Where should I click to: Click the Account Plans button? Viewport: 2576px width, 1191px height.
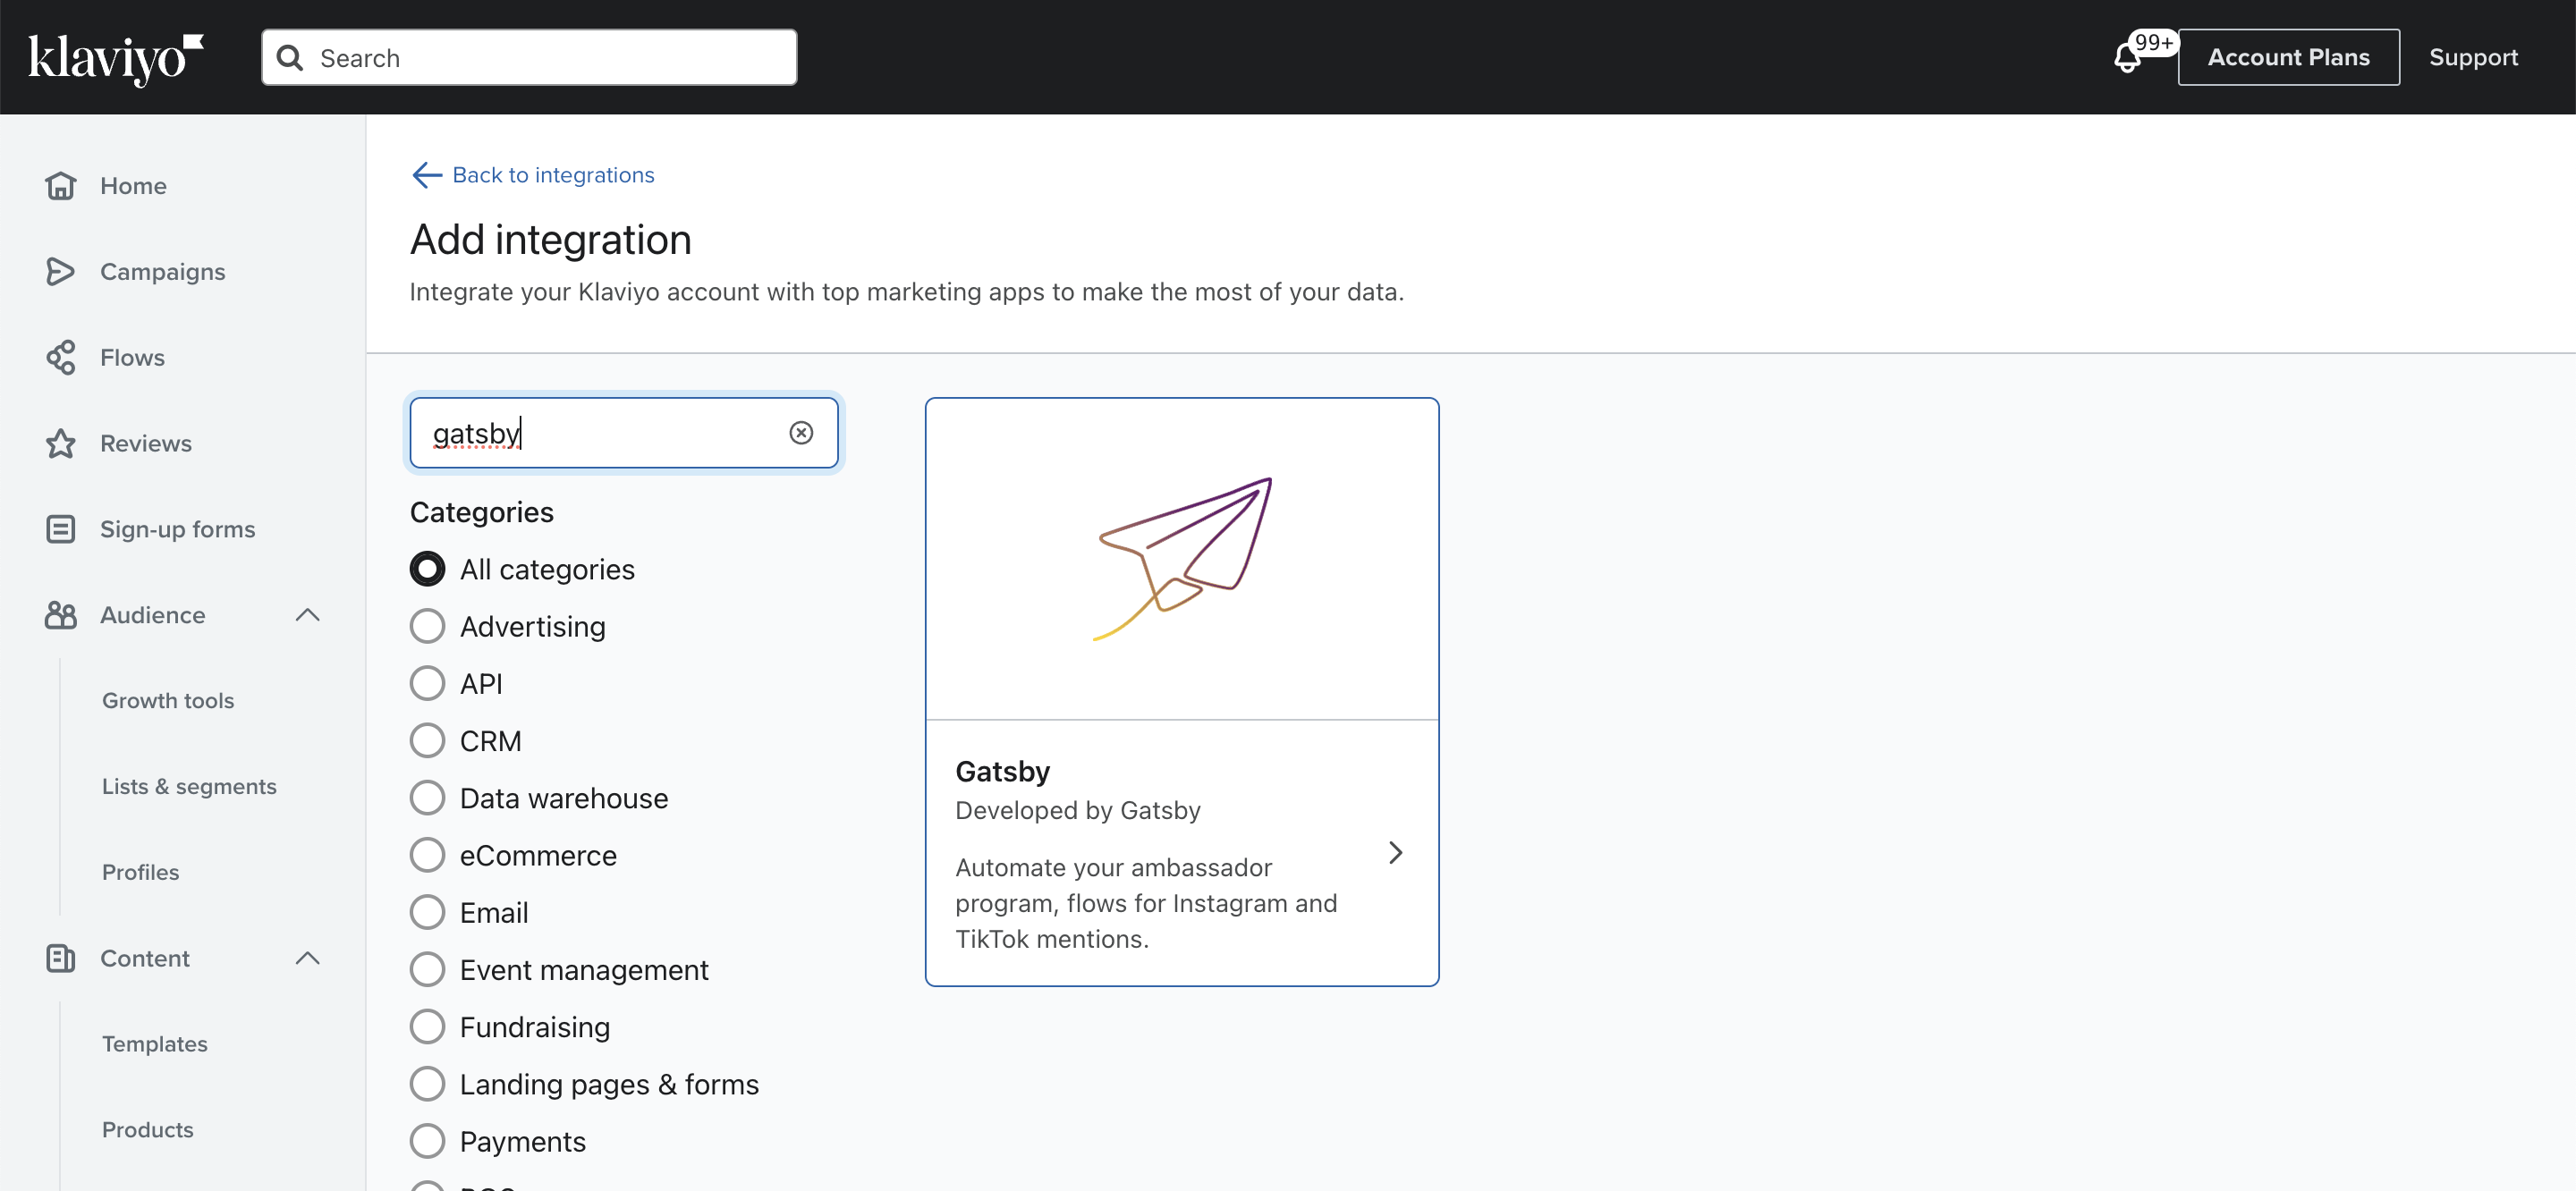point(2289,58)
